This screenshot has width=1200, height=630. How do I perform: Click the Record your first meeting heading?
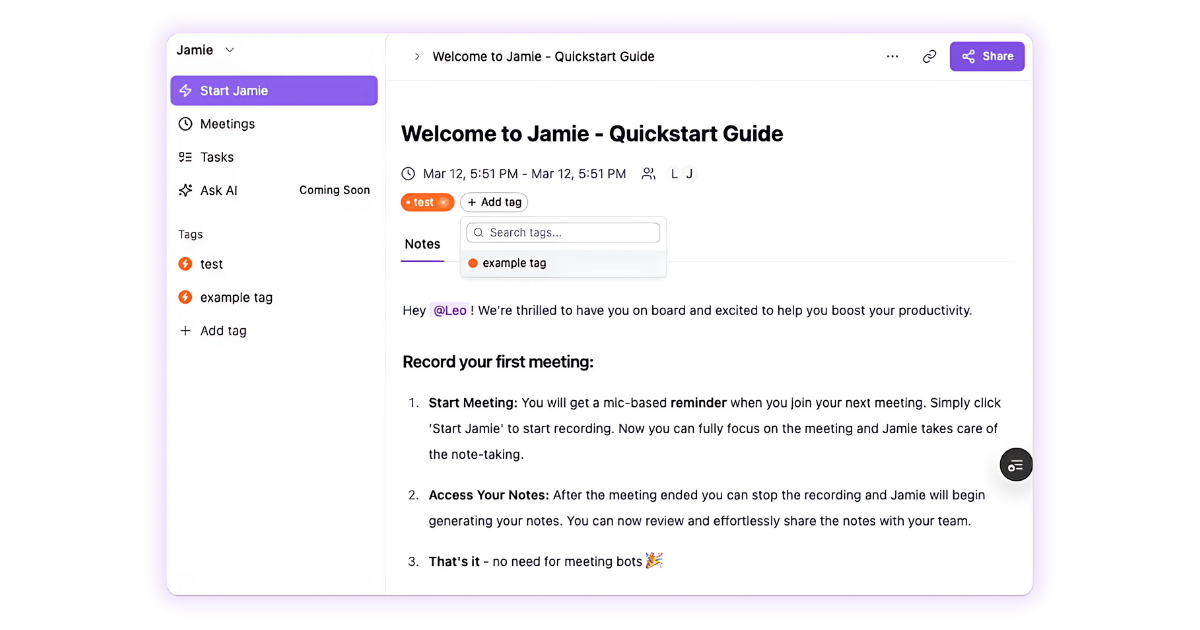tap(498, 362)
